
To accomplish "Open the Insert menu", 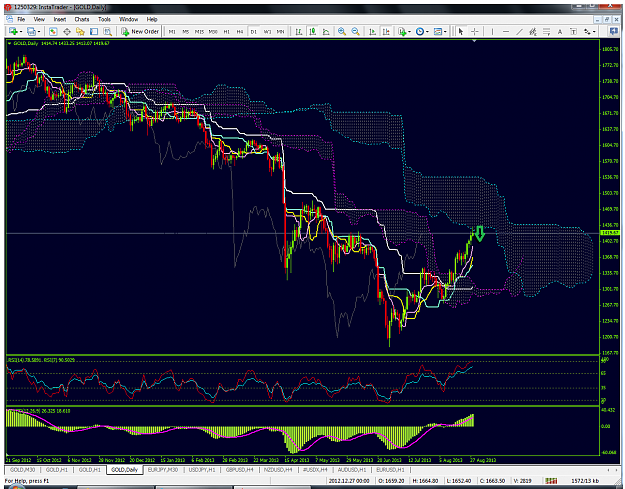I will (x=60, y=19).
